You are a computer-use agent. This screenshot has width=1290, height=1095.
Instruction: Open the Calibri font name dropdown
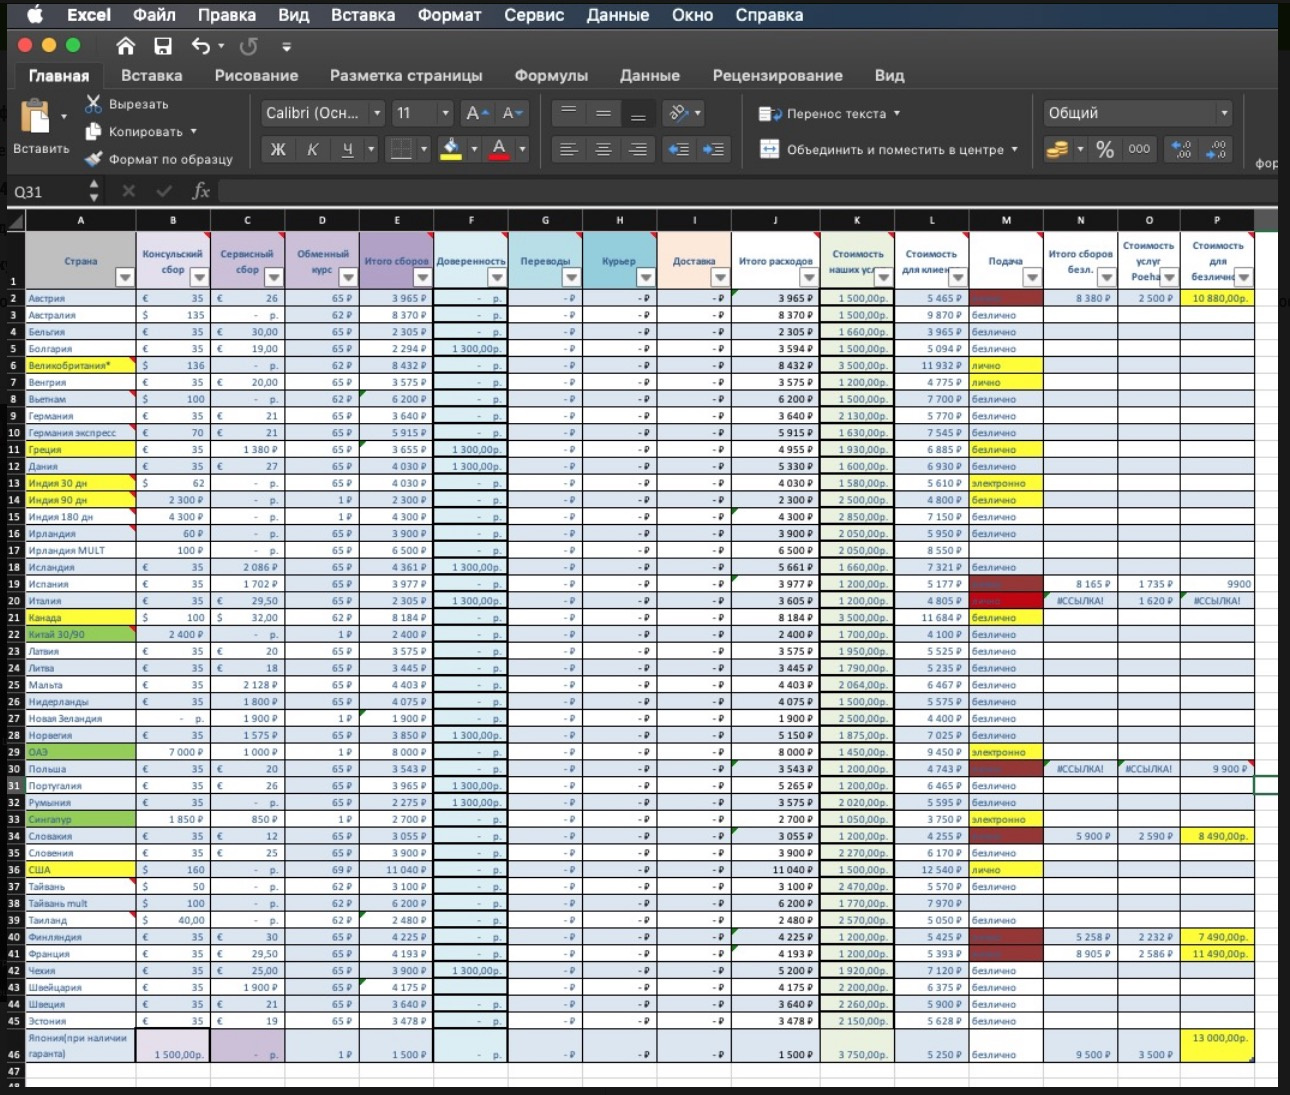click(377, 113)
